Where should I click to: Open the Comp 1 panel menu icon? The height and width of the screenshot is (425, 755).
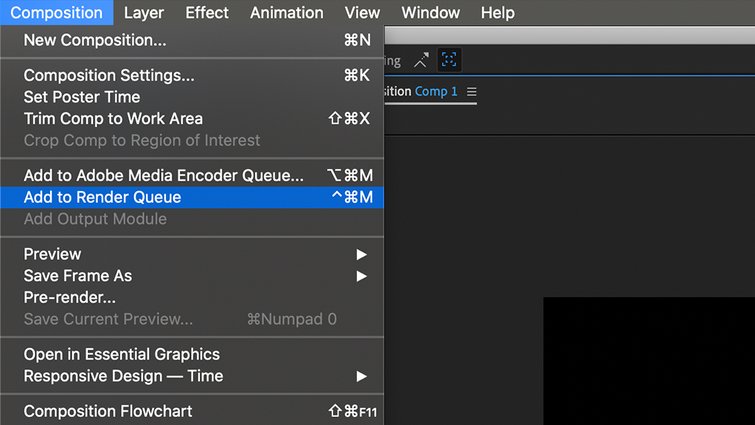471,91
